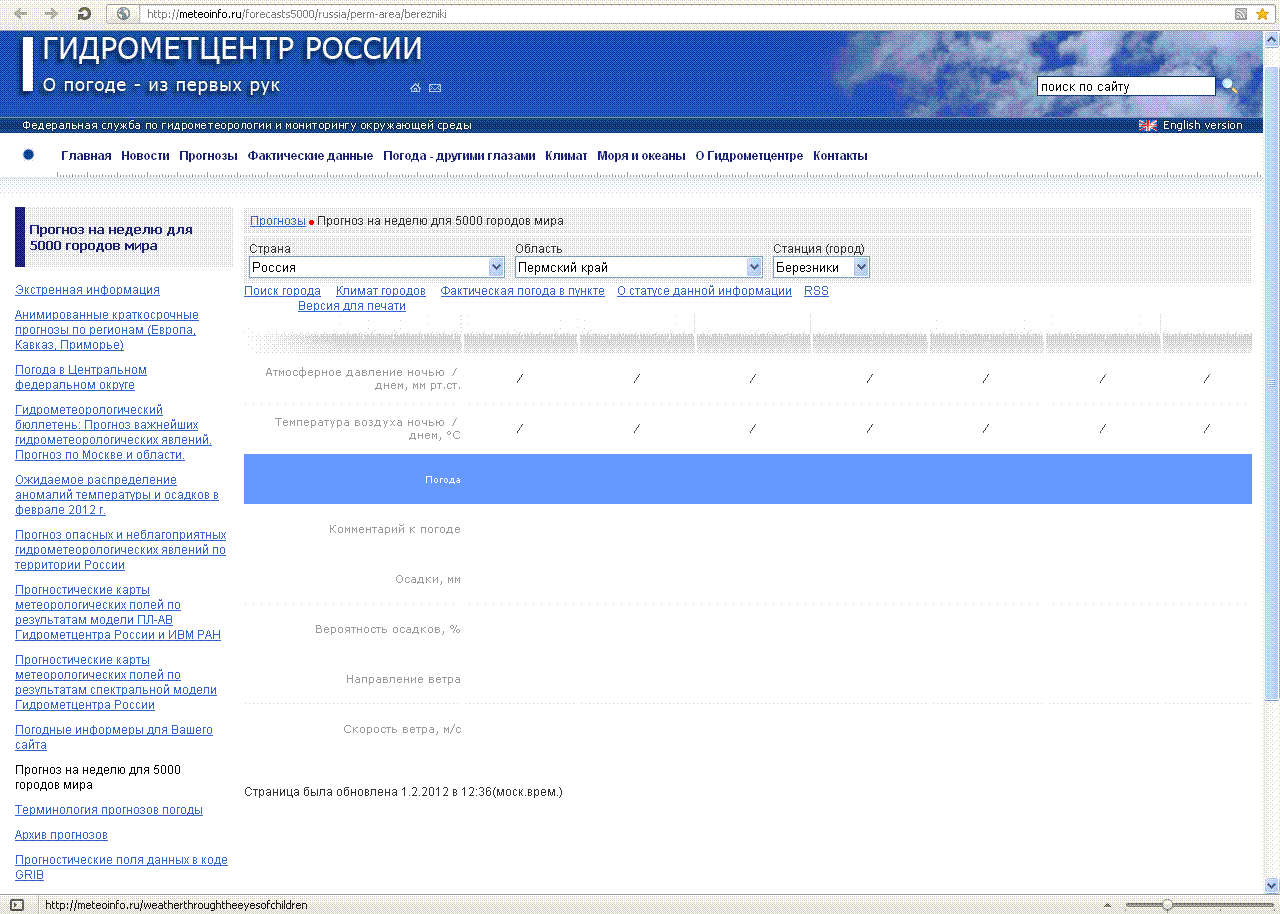The image size is (1280, 914).
Task: Open the Фактические данные menu item
Action: 310,156
